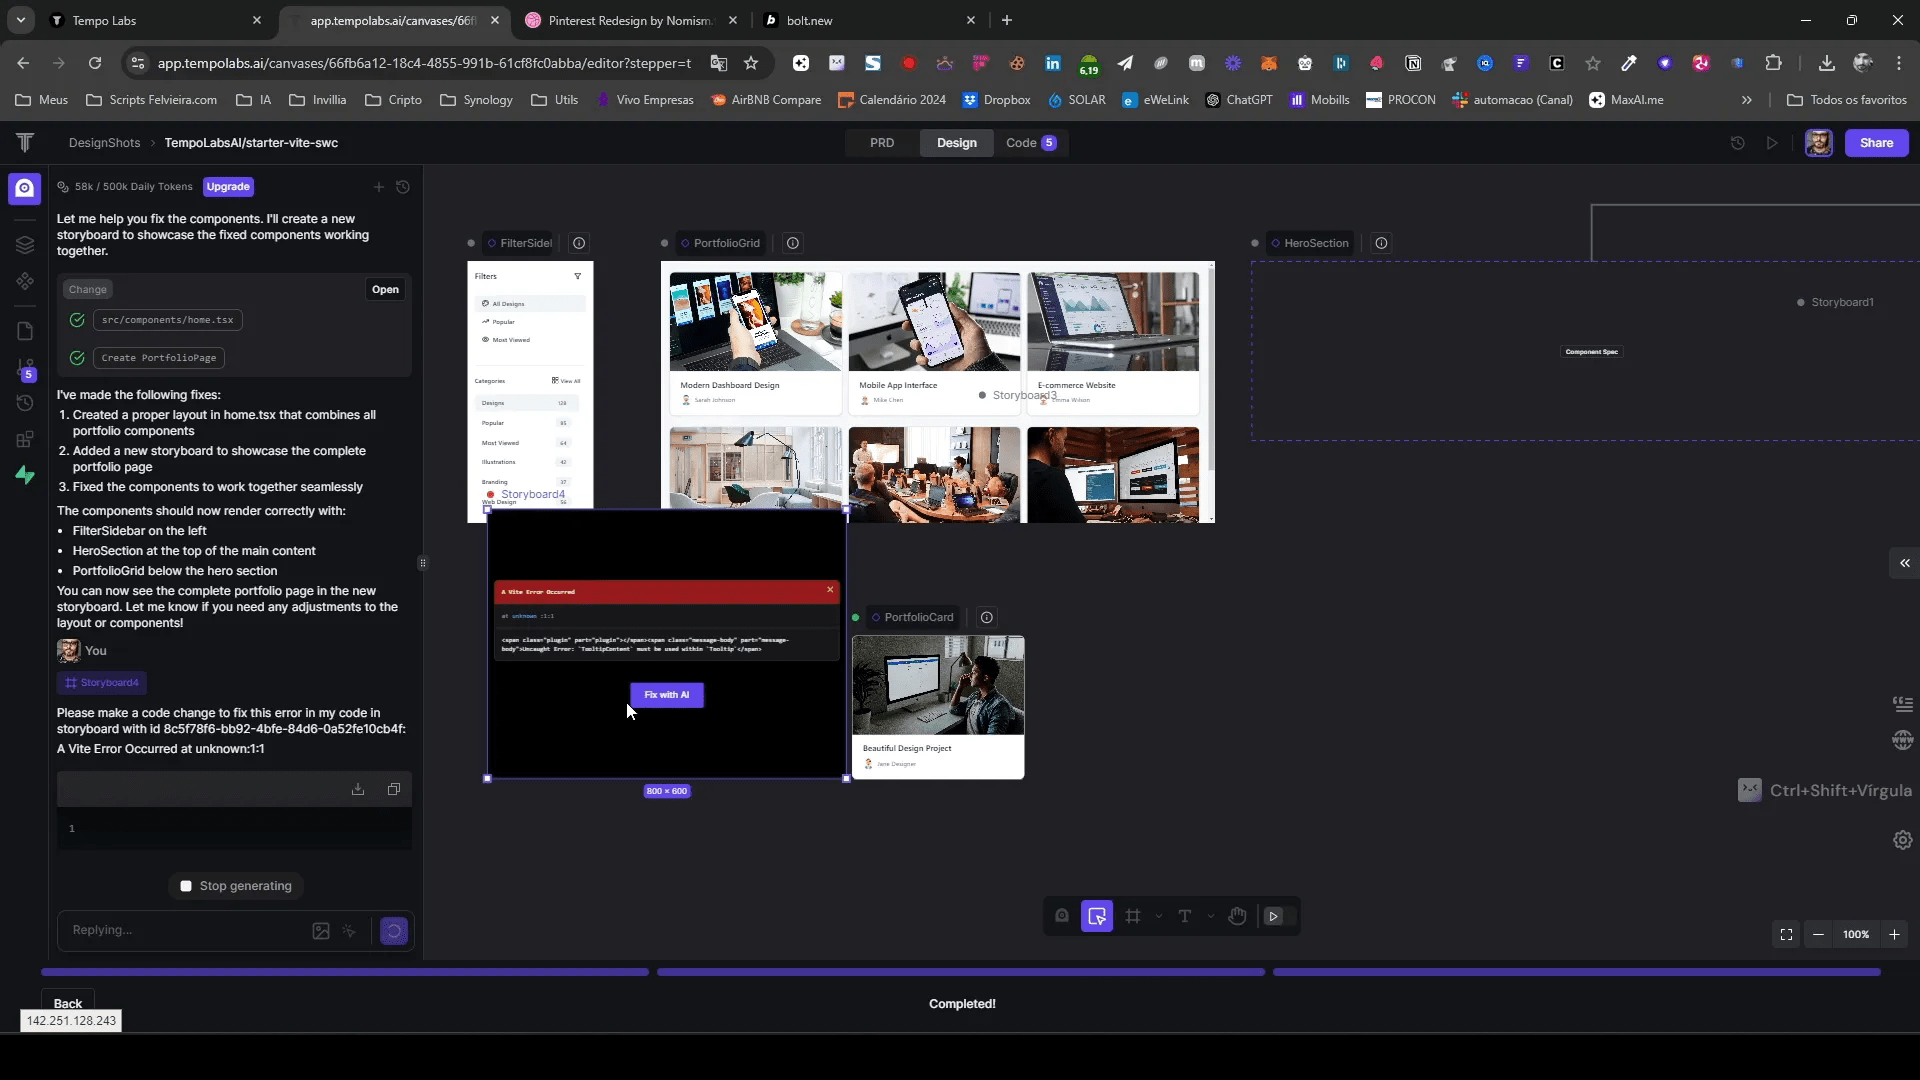Switch to the Code tab

(x=1031, y=143)
